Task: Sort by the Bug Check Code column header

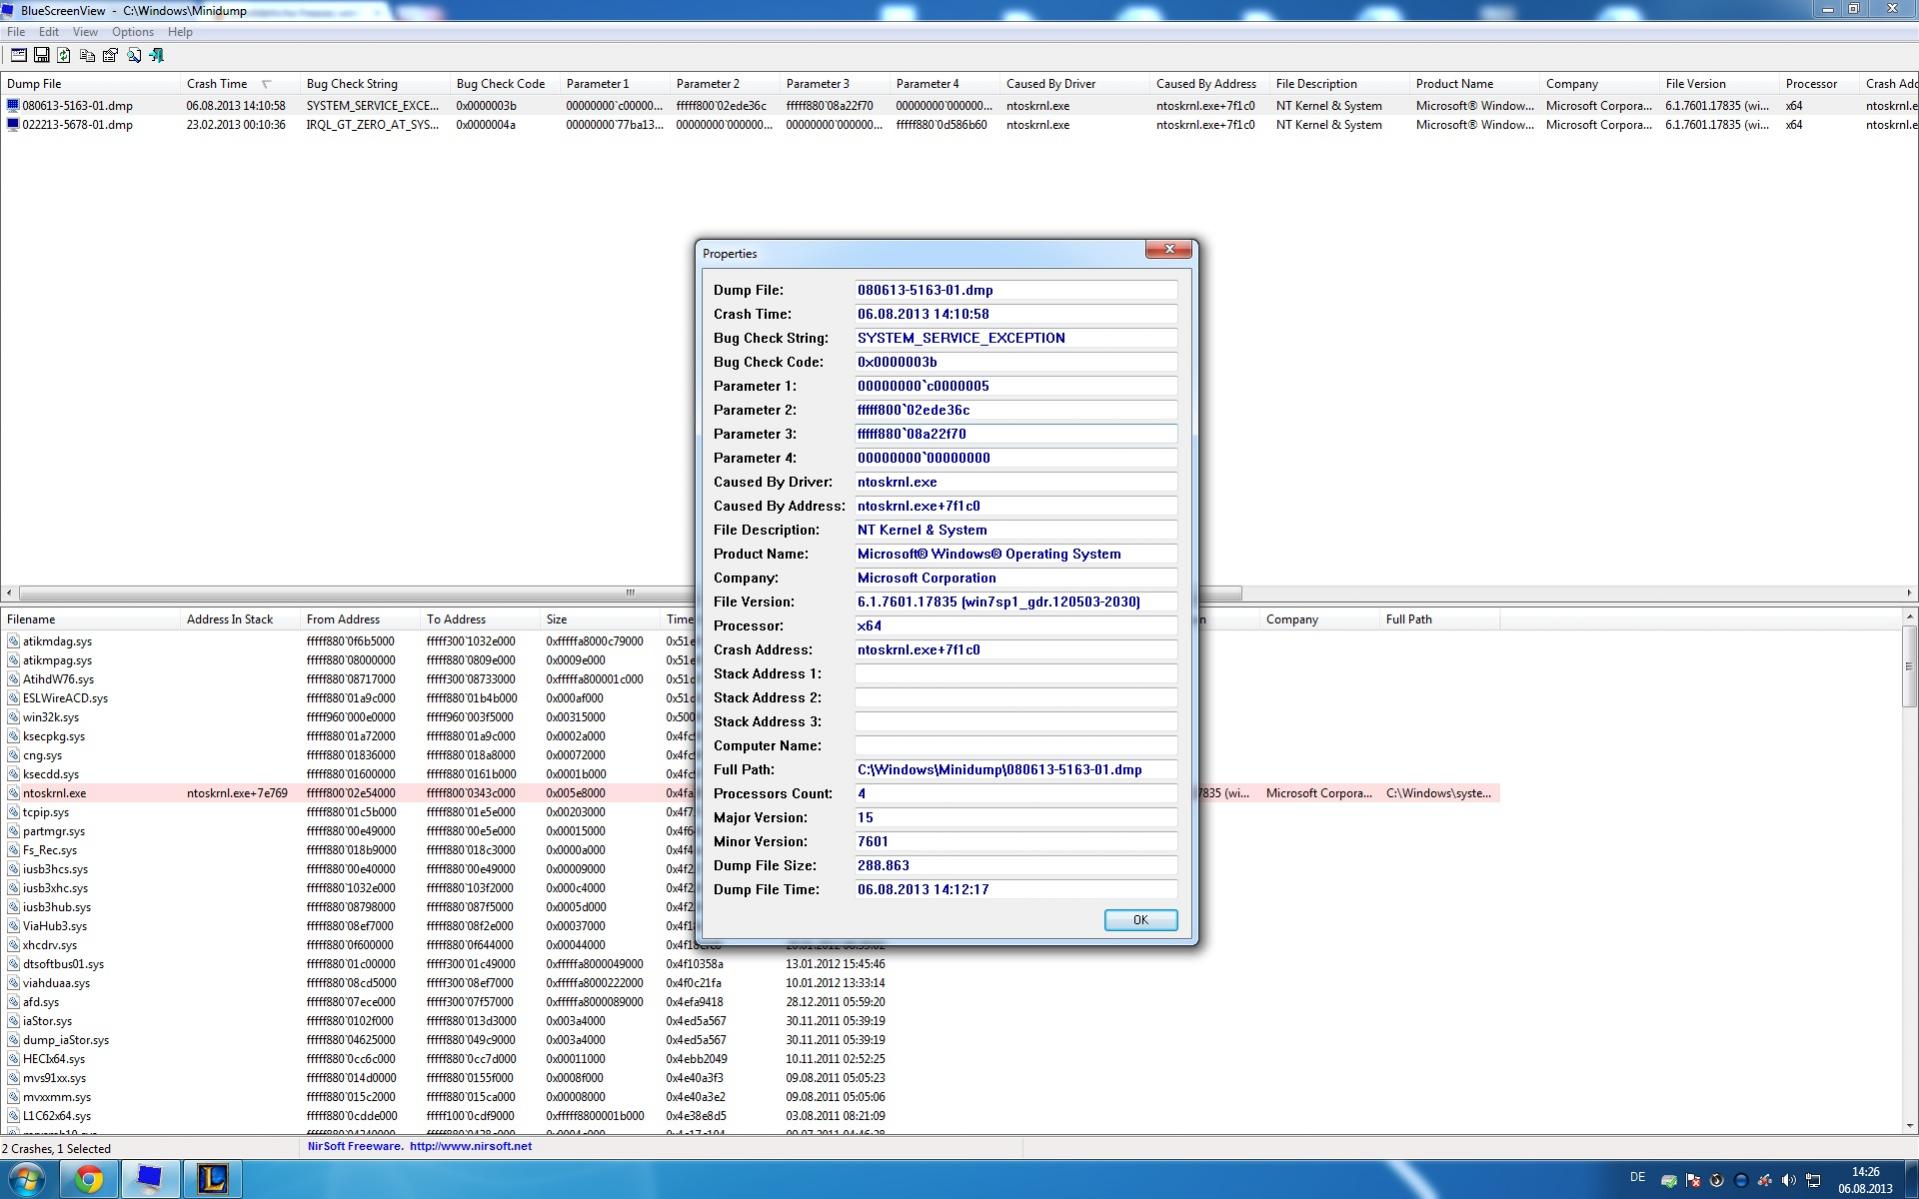Action: pyautogui.click(x=505, y=84)
